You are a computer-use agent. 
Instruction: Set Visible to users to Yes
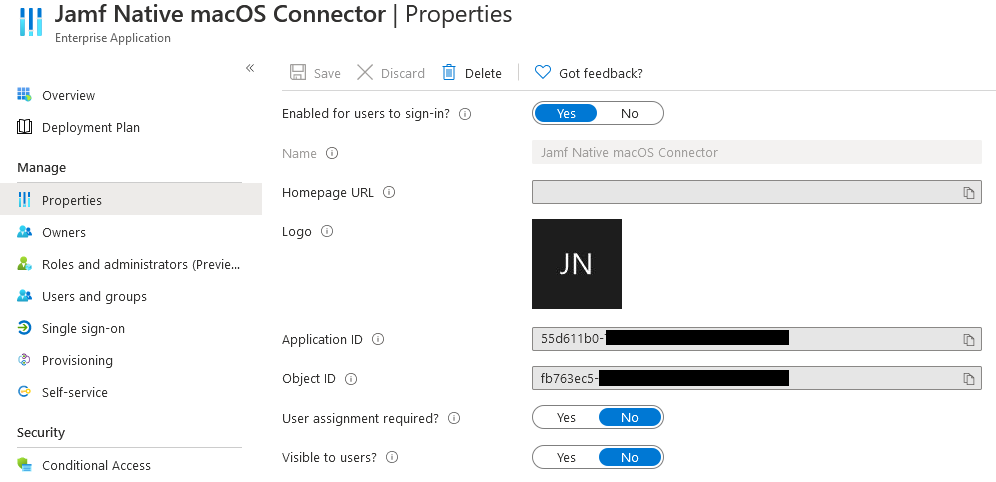(x=566, y=457)
